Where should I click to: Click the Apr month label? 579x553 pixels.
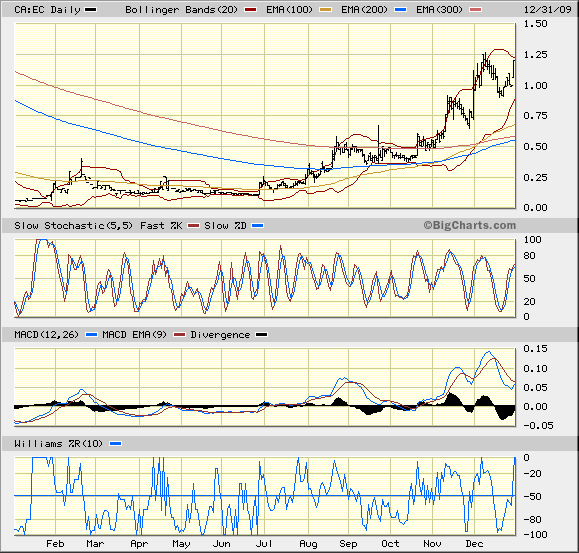139,544
